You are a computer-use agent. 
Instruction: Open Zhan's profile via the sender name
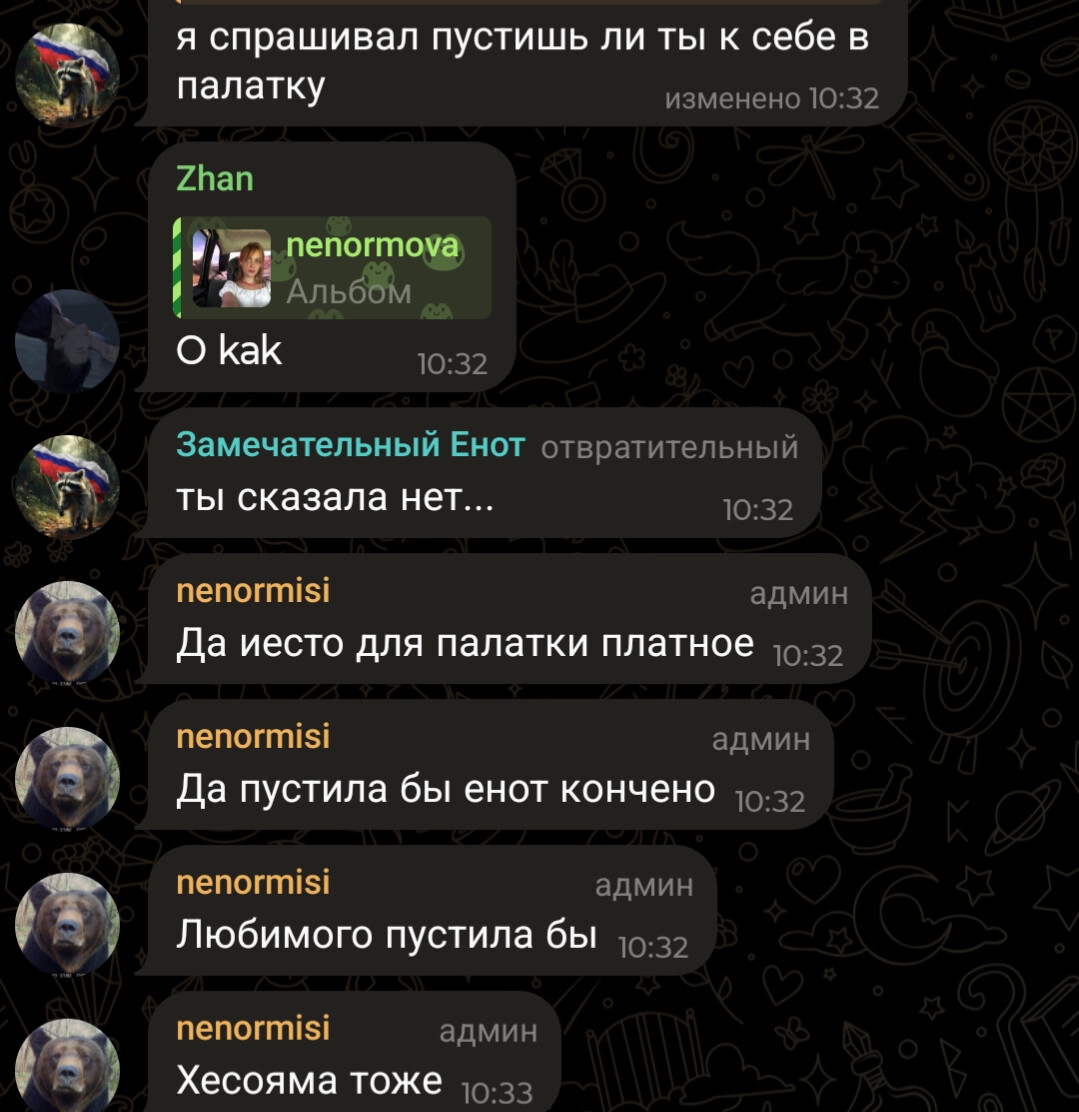pyautogui.click(x=214, y=178)
